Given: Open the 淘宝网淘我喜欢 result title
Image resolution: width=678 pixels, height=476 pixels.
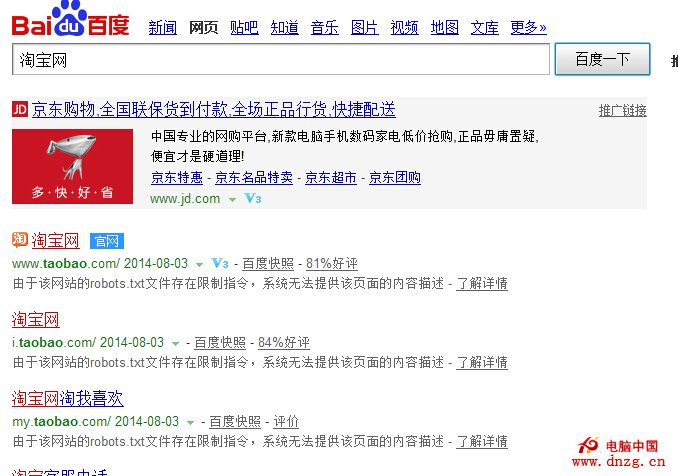Looking at the screenshot, I should coord(67,399).
